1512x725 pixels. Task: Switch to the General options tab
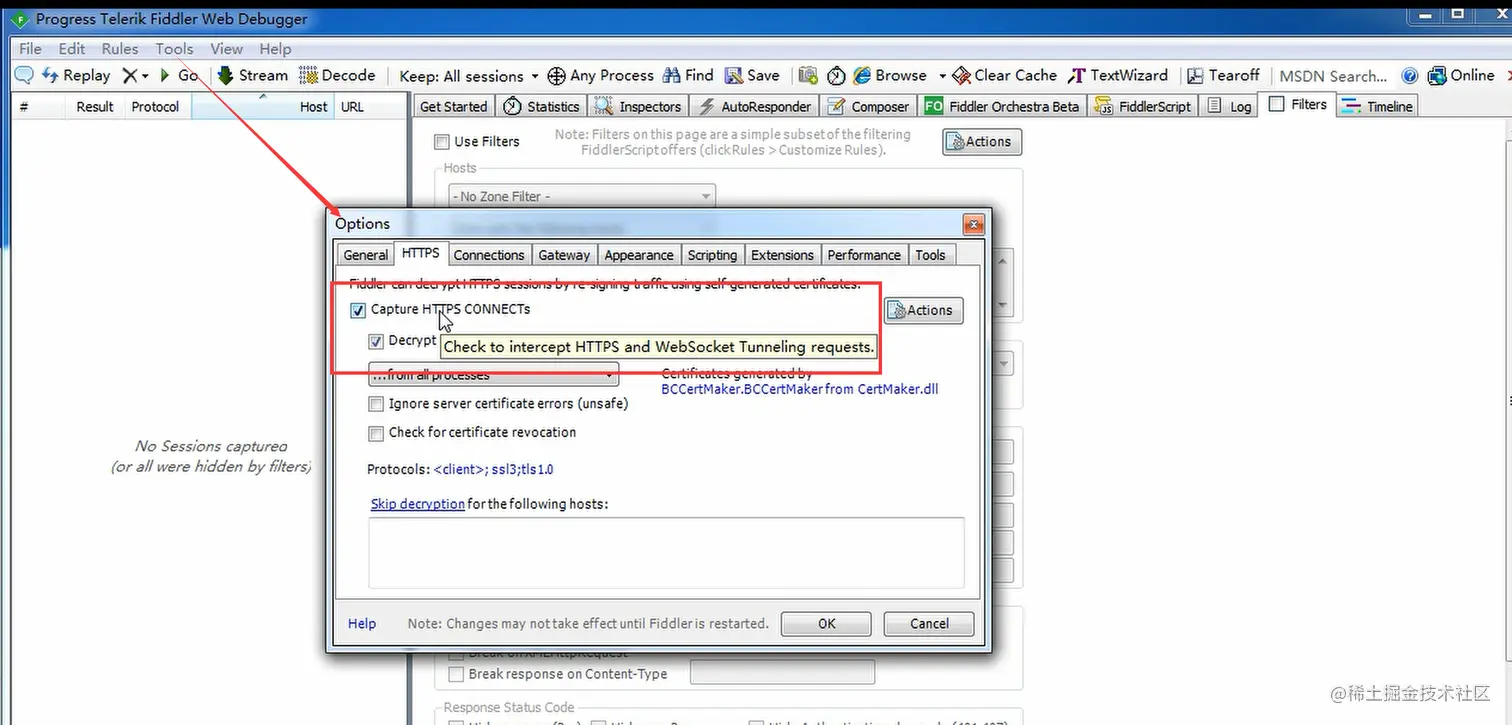point(365,255)
